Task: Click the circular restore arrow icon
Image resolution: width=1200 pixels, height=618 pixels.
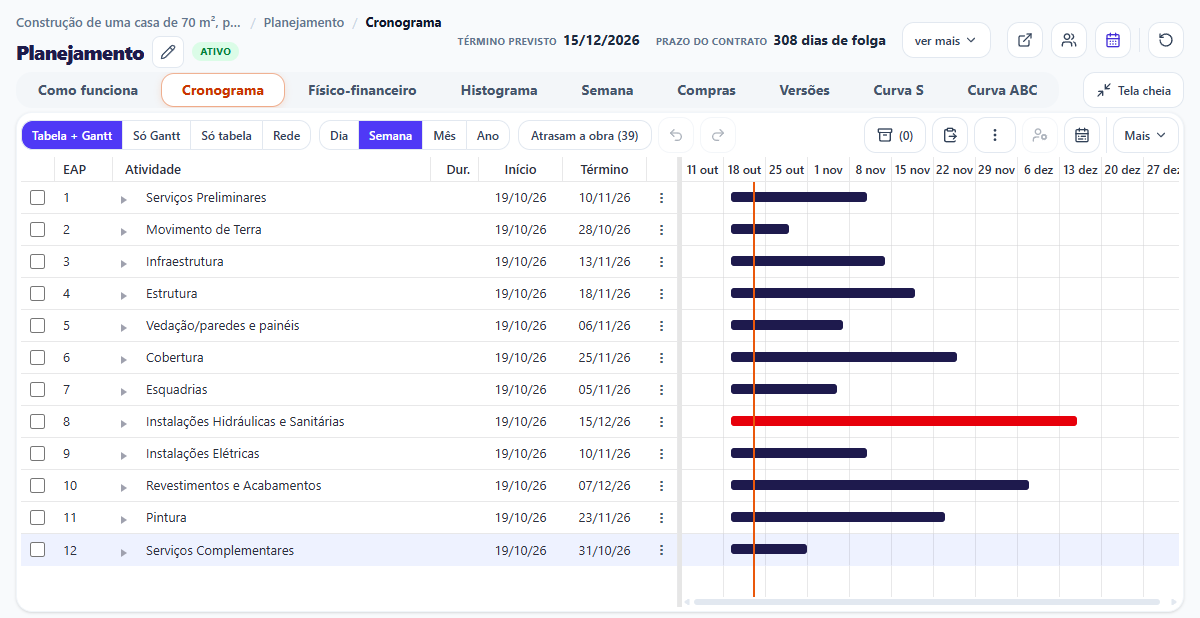Action: coord(1166,40)
